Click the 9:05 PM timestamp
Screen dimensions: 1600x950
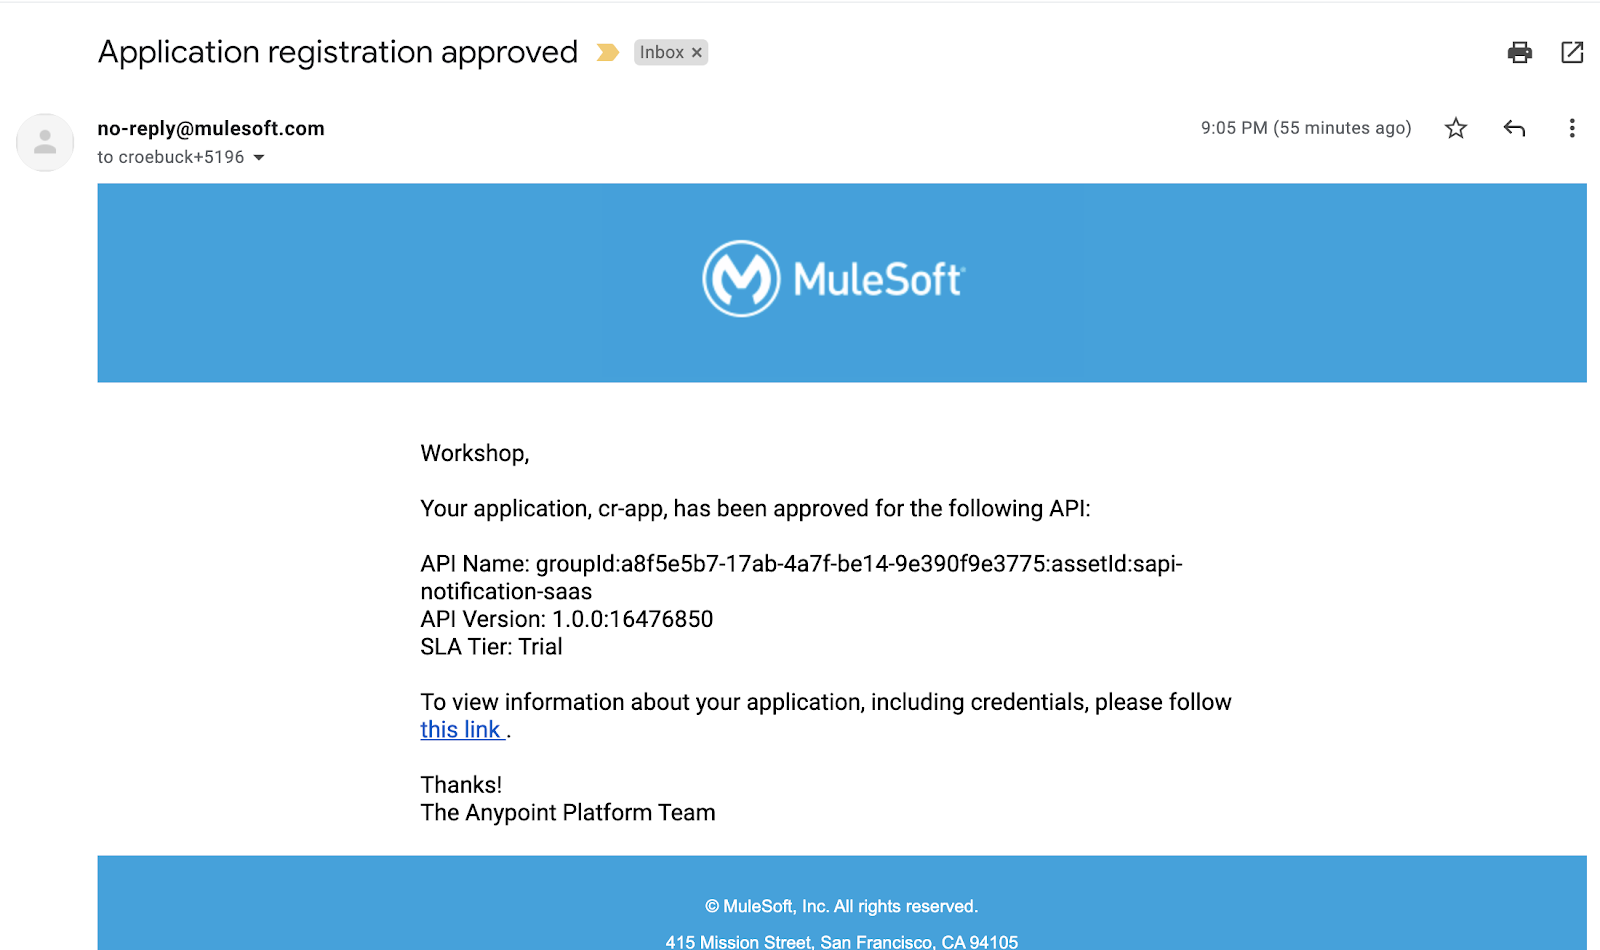click(1305, 128)
